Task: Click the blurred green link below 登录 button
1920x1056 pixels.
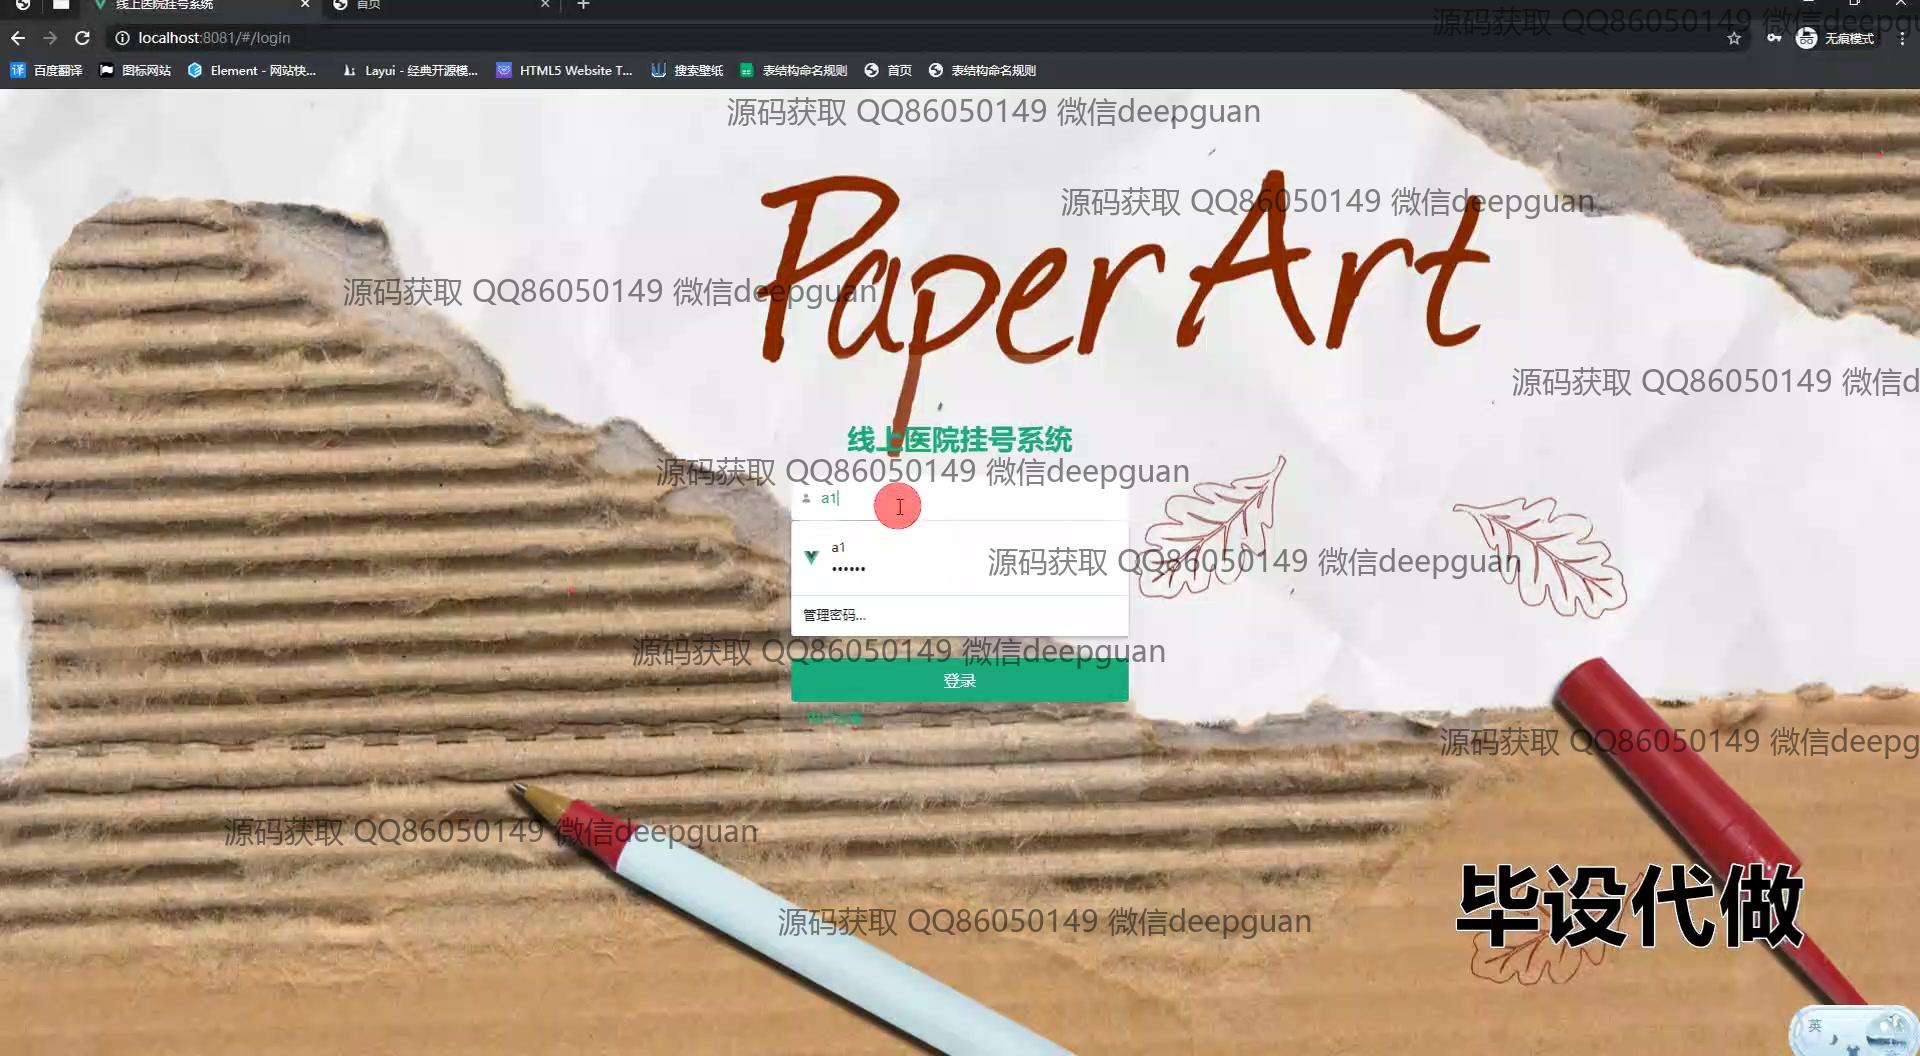Action: (x=835, y=718)
